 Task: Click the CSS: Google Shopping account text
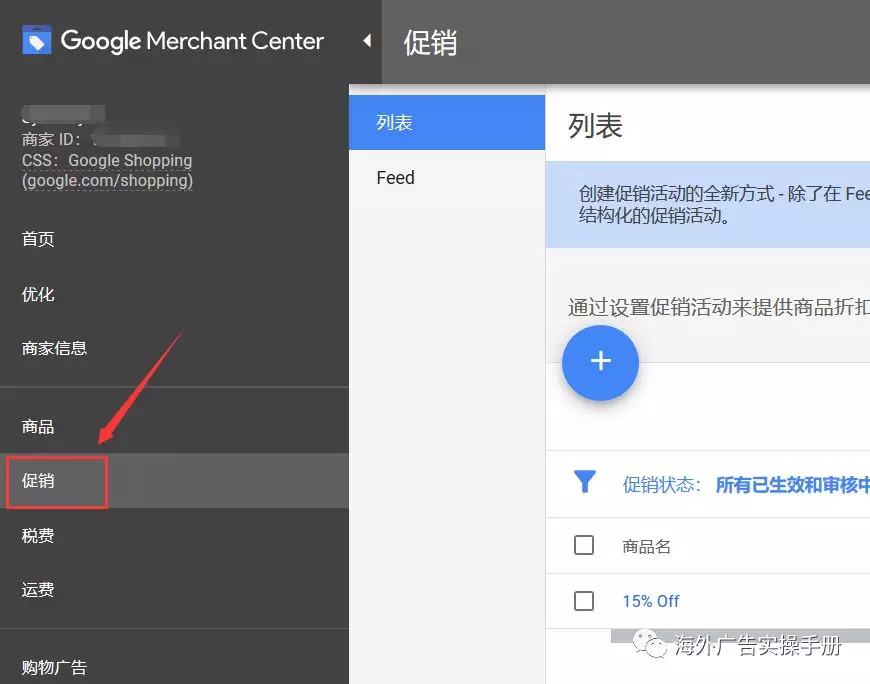click(107, 170)
